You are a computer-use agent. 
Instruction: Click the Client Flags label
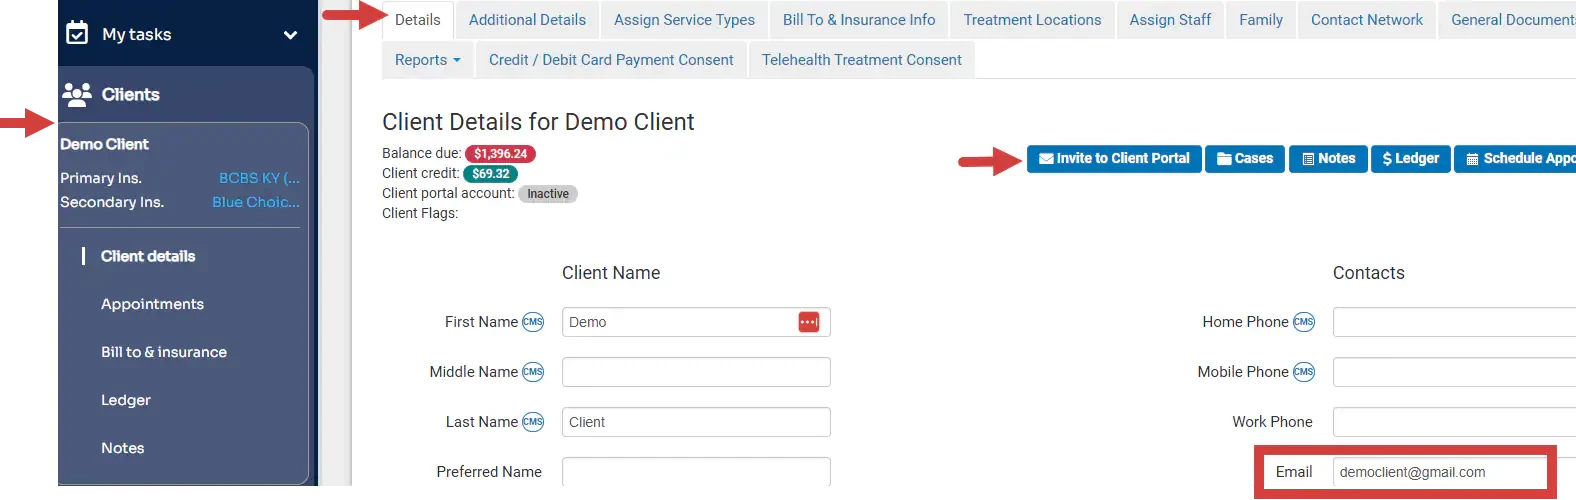click(420, 213)
